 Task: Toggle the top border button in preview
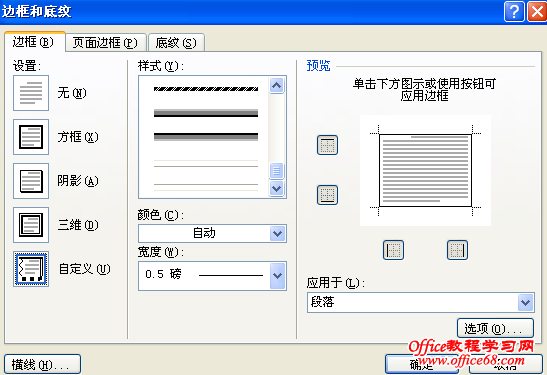[x=327, y=145]
